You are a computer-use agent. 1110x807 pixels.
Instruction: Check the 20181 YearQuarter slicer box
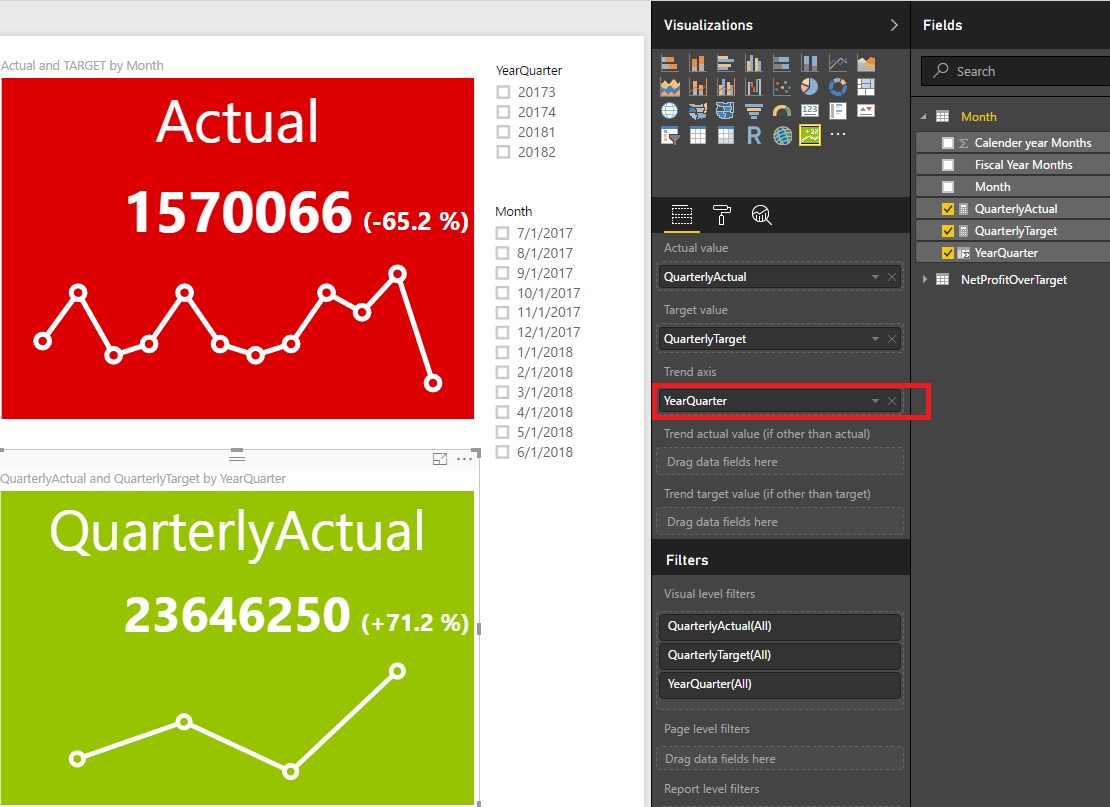503,132
